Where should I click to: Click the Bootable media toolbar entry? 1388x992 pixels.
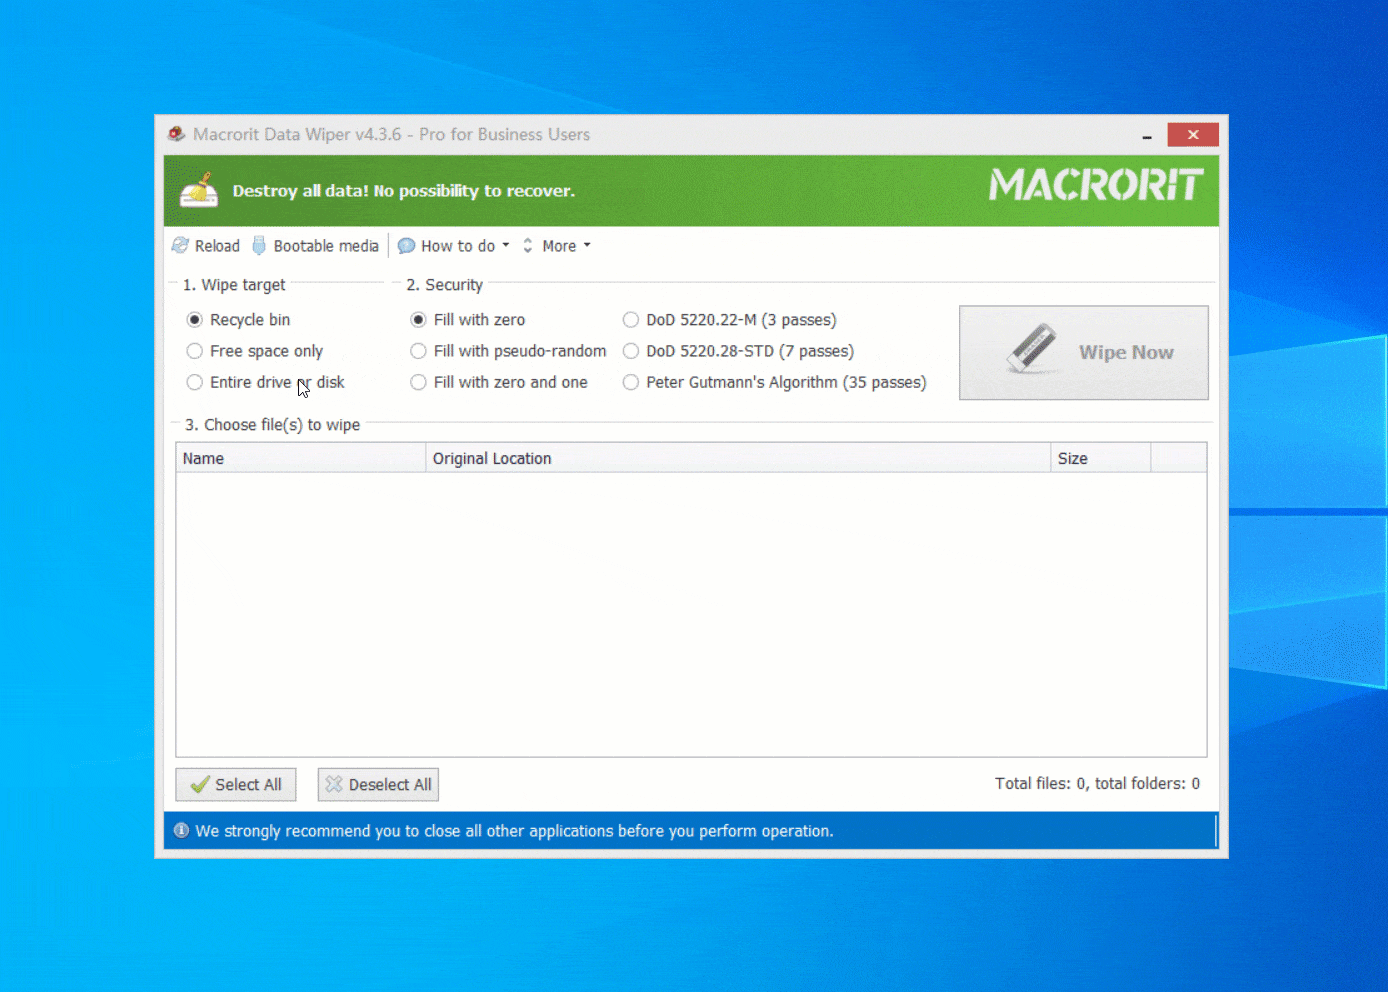coord(326,245)
